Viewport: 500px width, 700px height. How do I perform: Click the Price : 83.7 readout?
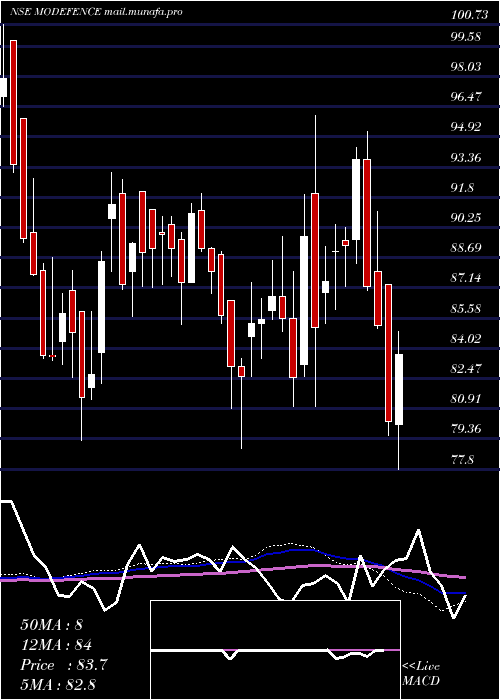click(63, 665)
